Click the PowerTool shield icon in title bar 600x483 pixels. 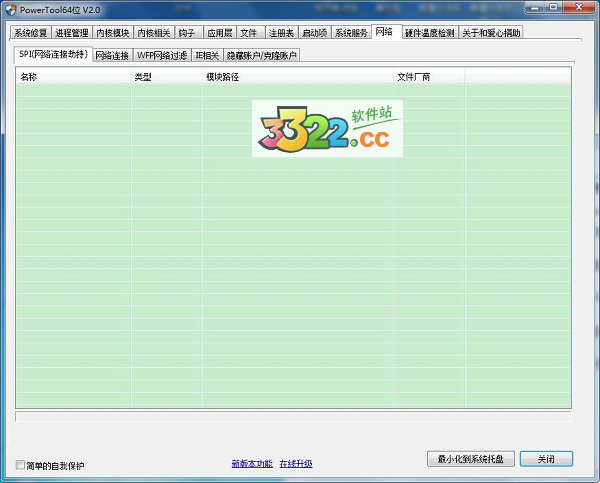pos(11,10)
